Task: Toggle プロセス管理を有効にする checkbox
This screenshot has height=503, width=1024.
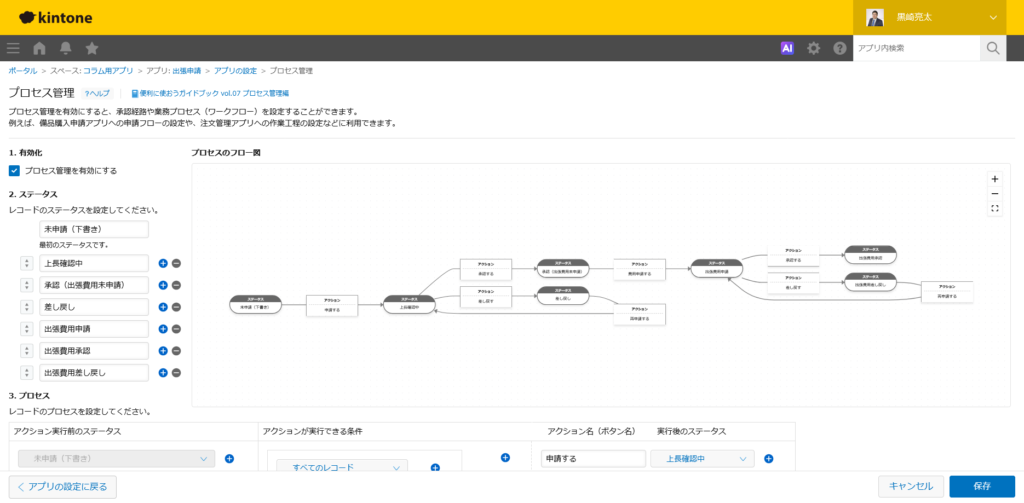Action: tap(14, 171)
